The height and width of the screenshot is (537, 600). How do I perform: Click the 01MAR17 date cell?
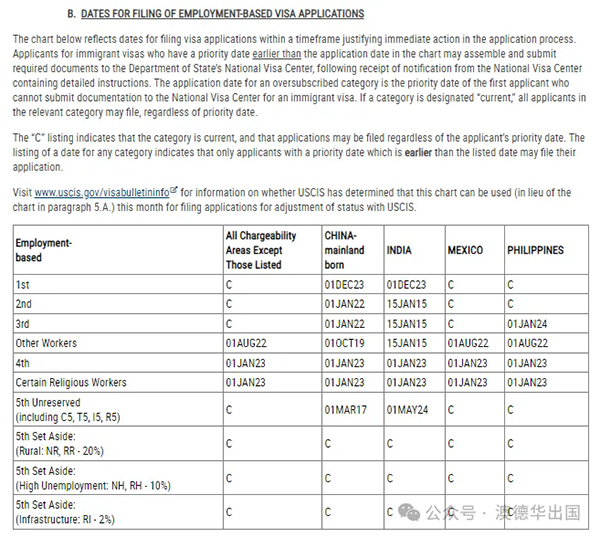[x=346, y=410]
